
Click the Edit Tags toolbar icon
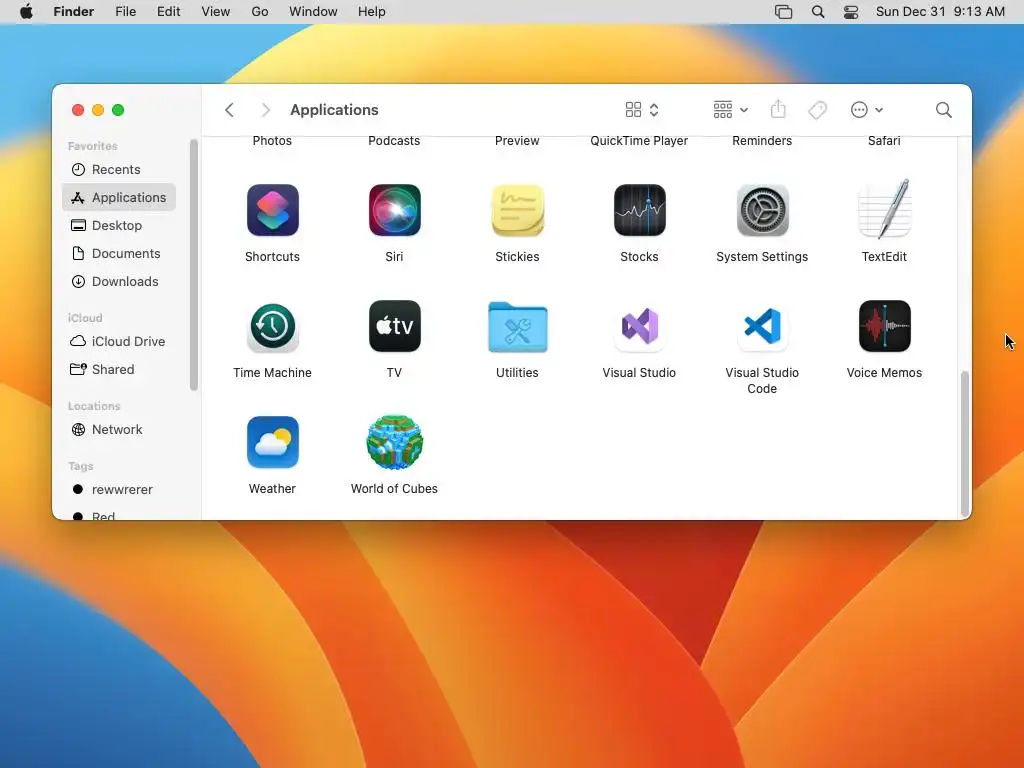click(817, 110)
